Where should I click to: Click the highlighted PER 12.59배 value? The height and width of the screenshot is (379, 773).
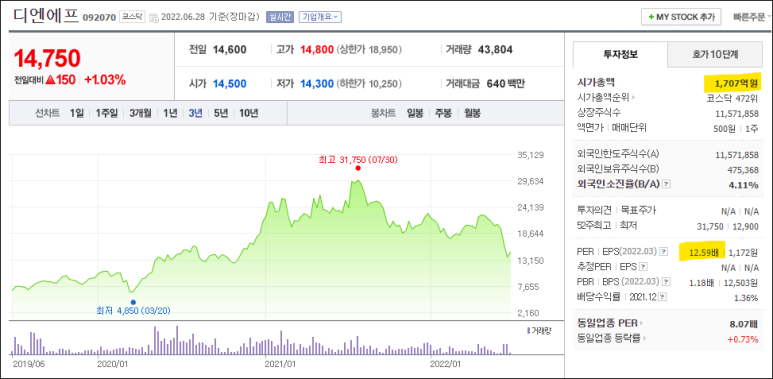pos(703,252)
